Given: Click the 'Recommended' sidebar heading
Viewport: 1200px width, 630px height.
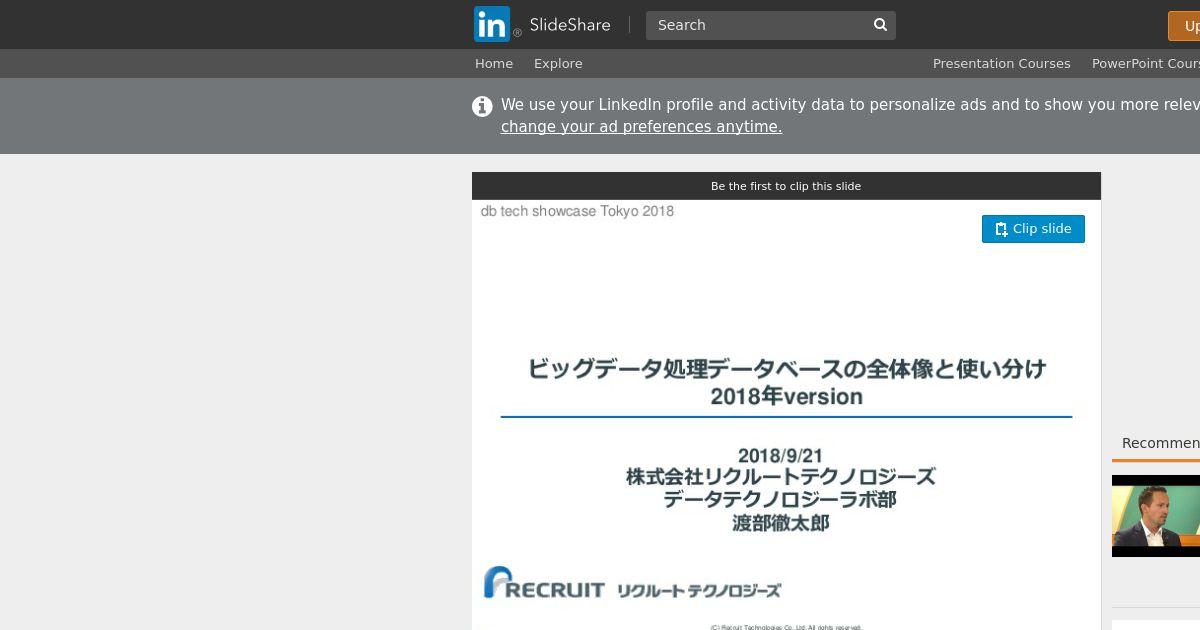Looking at the screenshot, I should 1160,443.
